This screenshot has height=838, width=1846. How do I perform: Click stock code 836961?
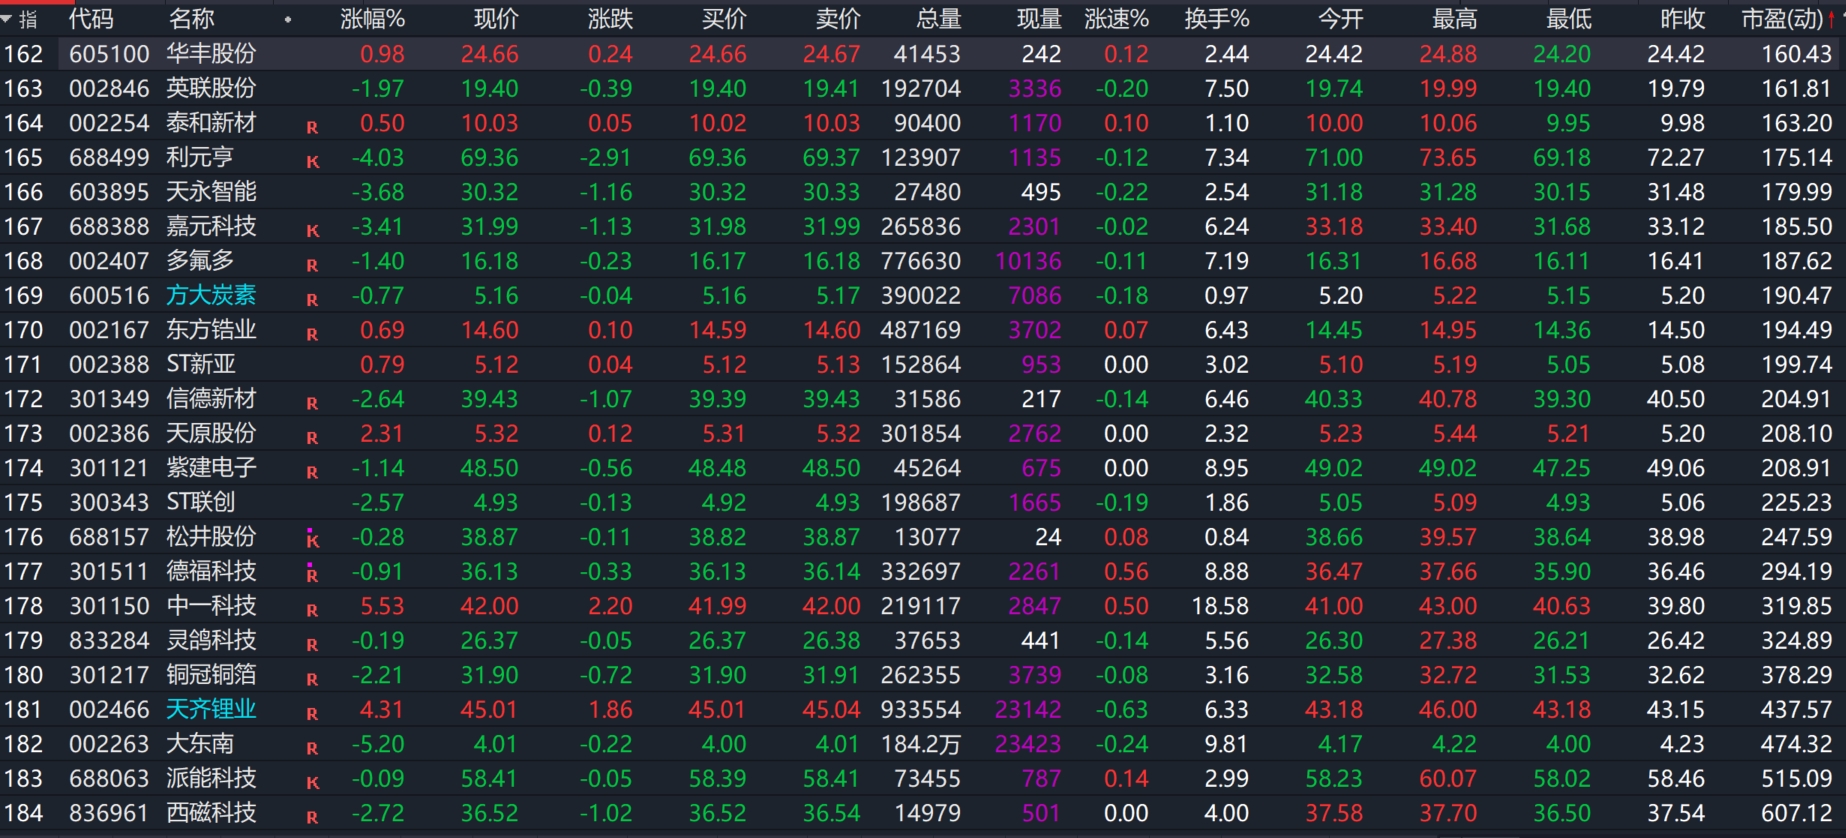pyautogui.click(x=109, y=813)
